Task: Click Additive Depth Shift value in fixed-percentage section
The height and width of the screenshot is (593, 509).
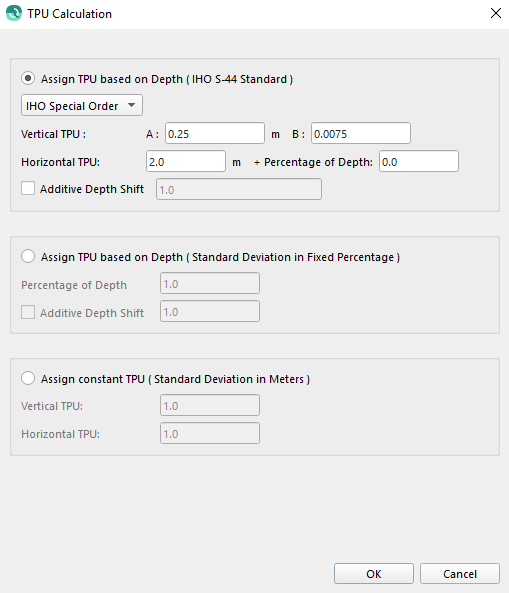Action: pyautogui.click(x=210, y=311)
